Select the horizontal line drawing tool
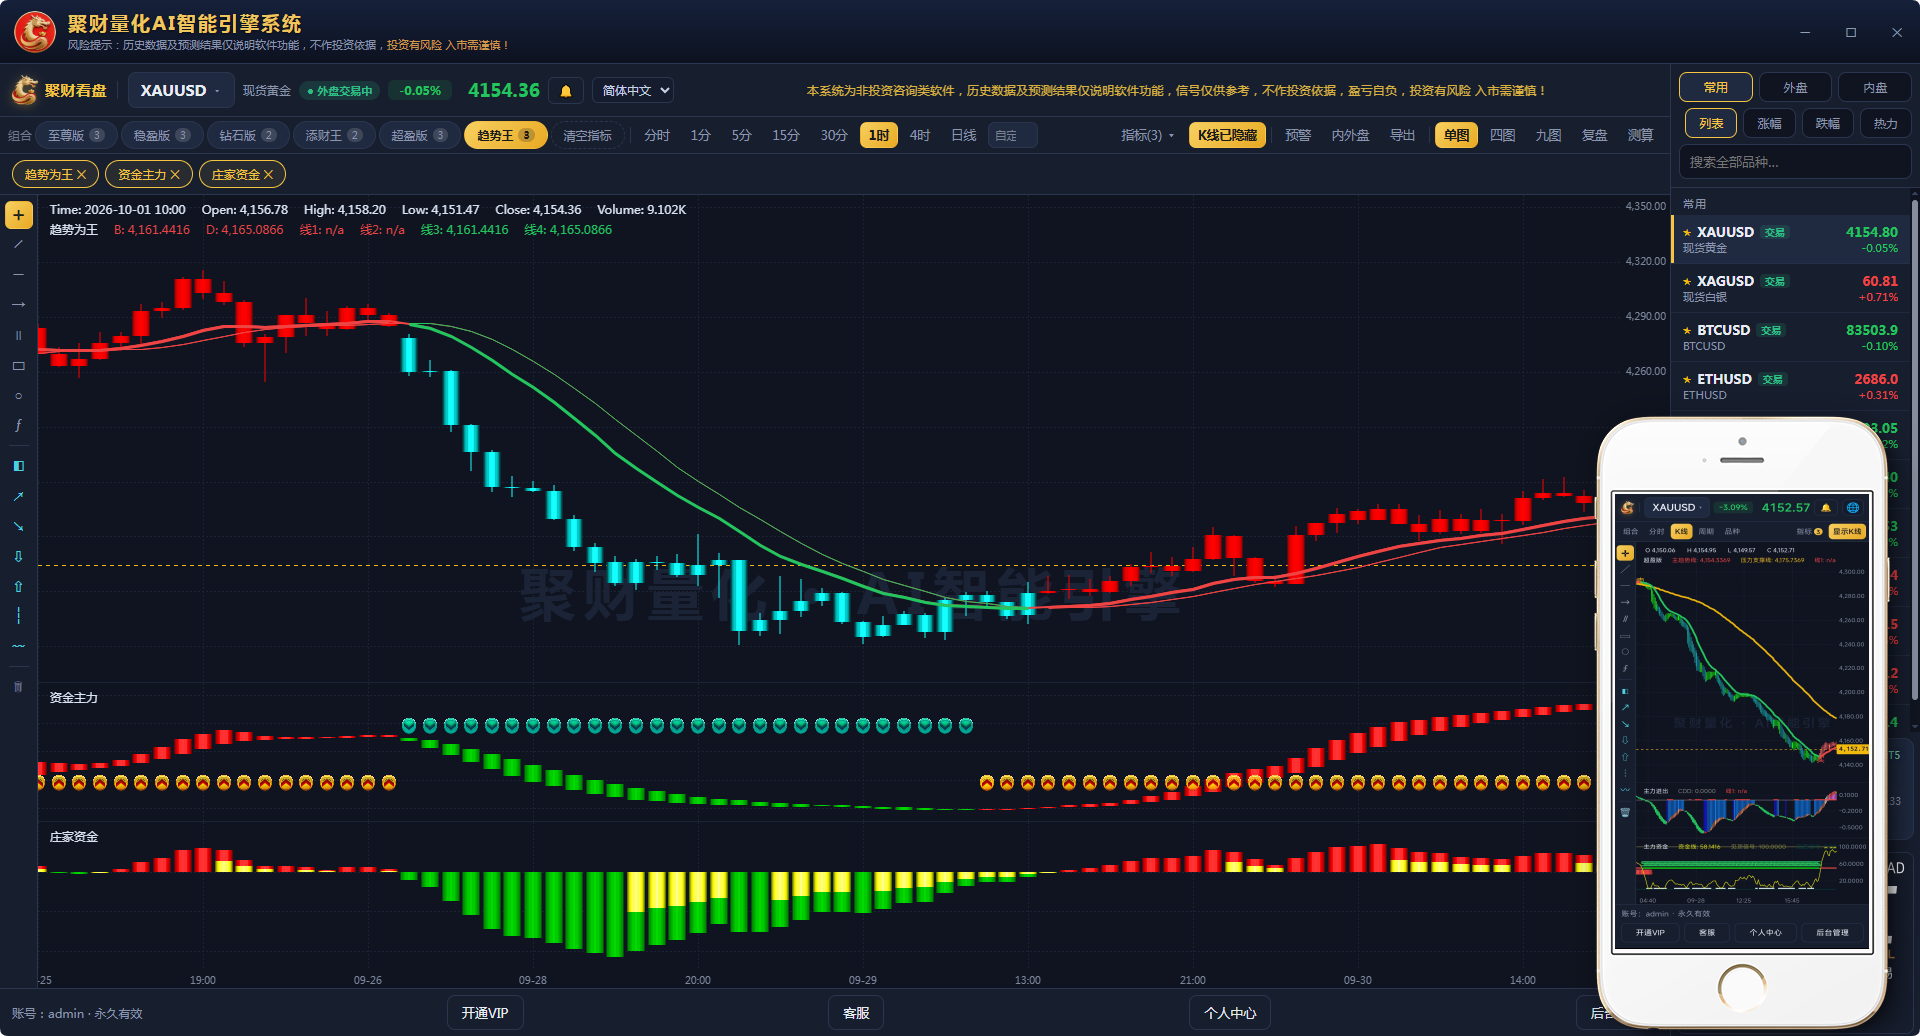The height and width of the screenshot is (1036, 1920). tap(18, 274)
